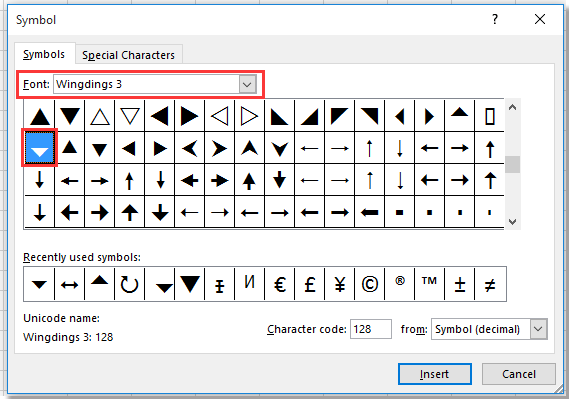The width and height of the screenshot is (569, 399).
Task: Open dialog help with the question mark
Action: pos(495,19)
